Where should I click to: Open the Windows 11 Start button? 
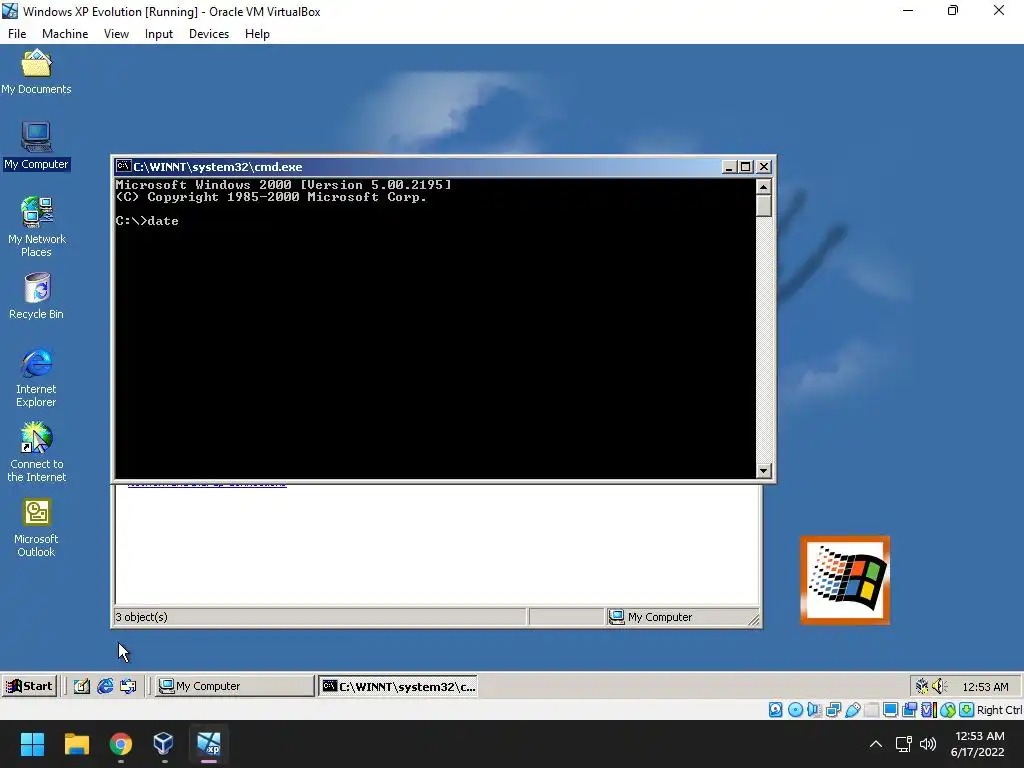(32, 744)
